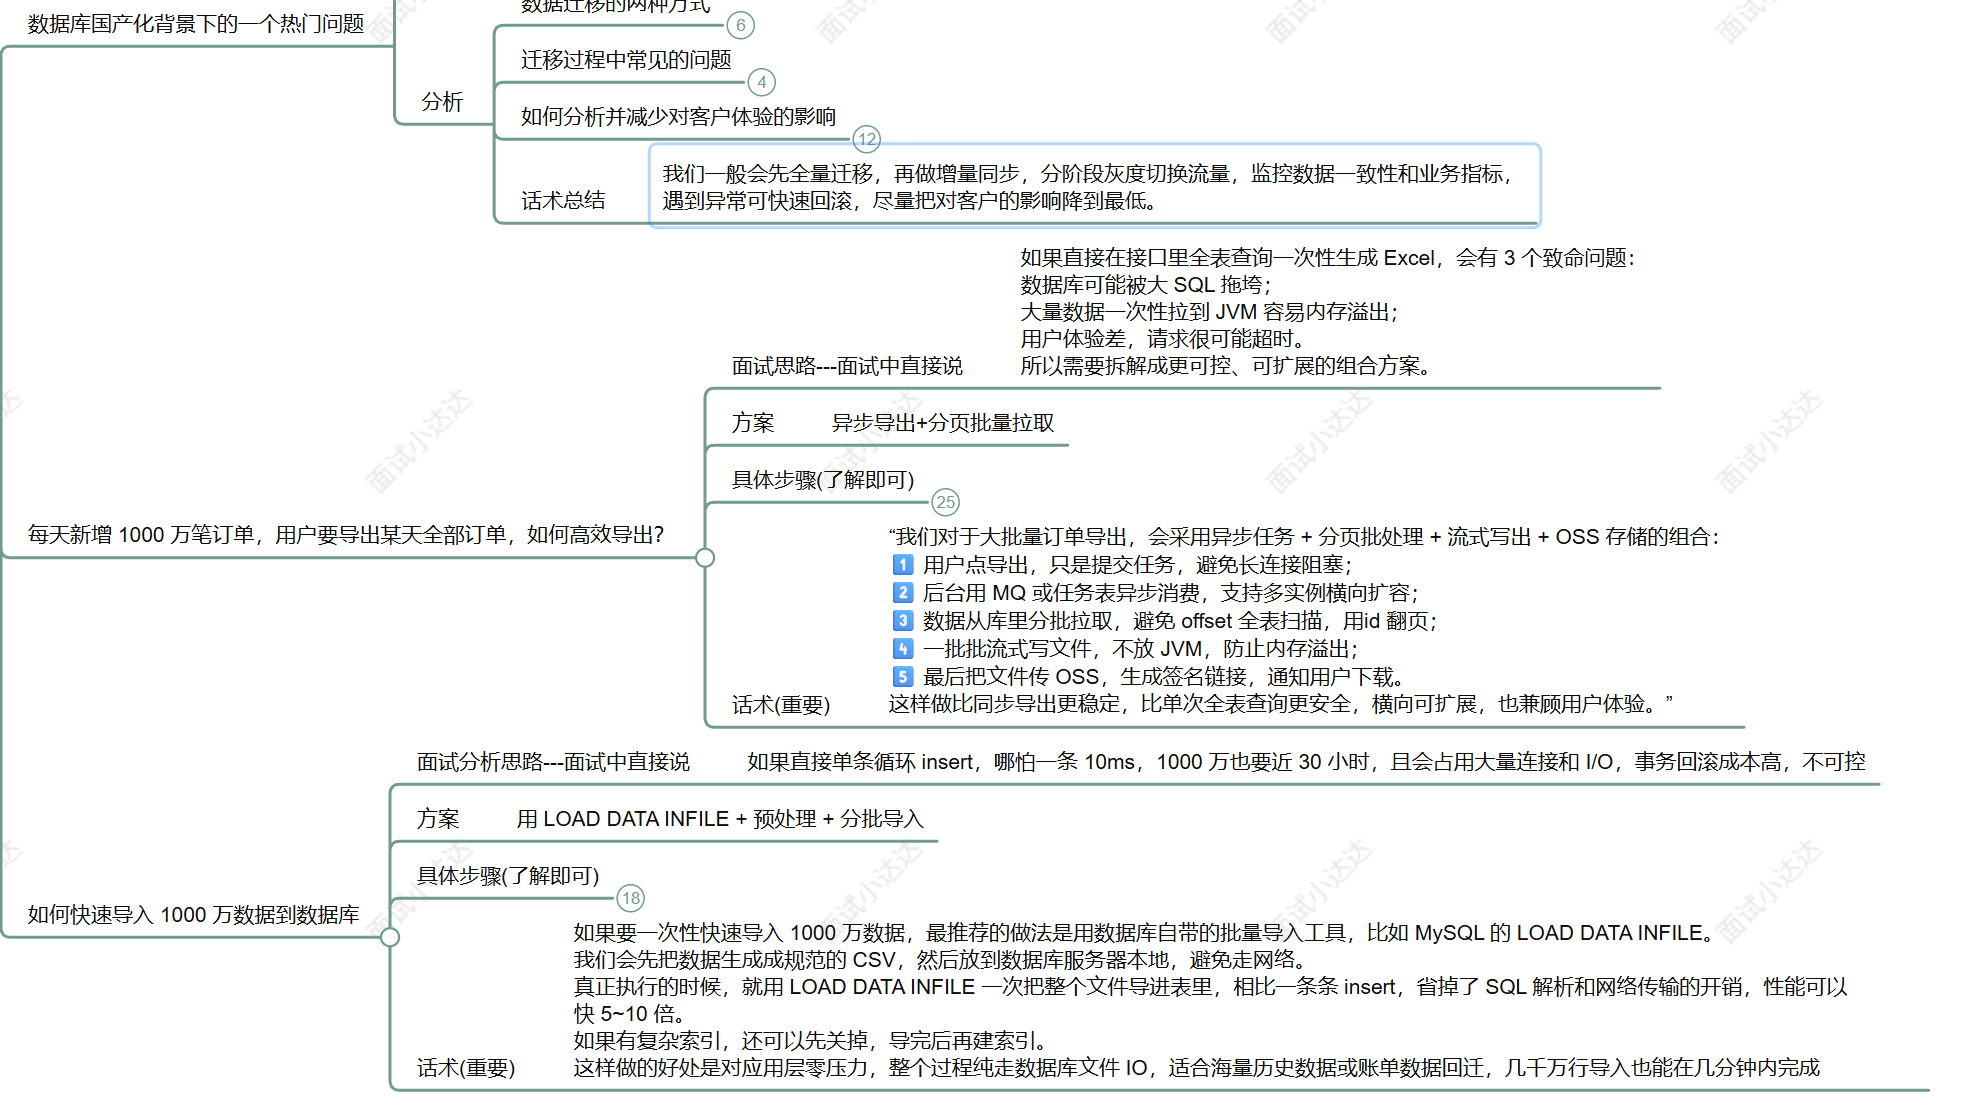Select the 数据库国产化背景下的一个热门问题 topic
The image size is (1986, 1109).
tap(196, 24)
